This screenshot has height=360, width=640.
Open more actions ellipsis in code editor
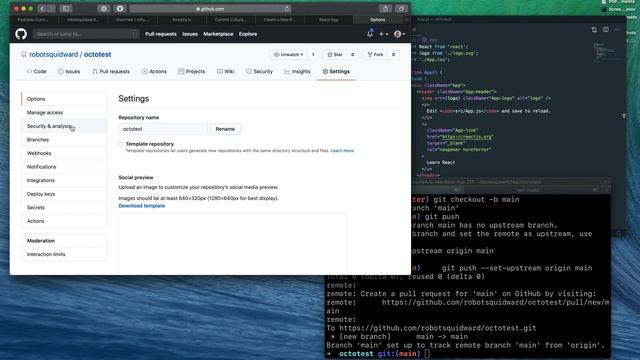pos(617,30)
